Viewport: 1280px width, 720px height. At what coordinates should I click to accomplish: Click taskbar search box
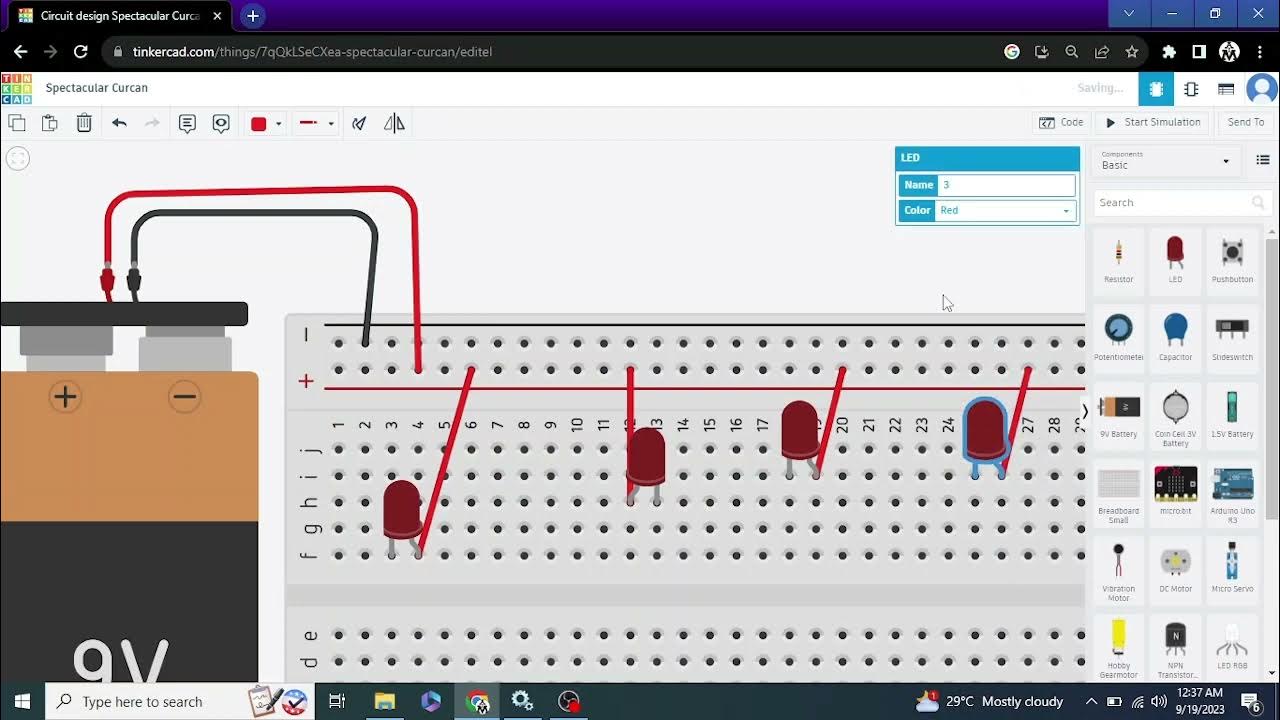point(180,701)
